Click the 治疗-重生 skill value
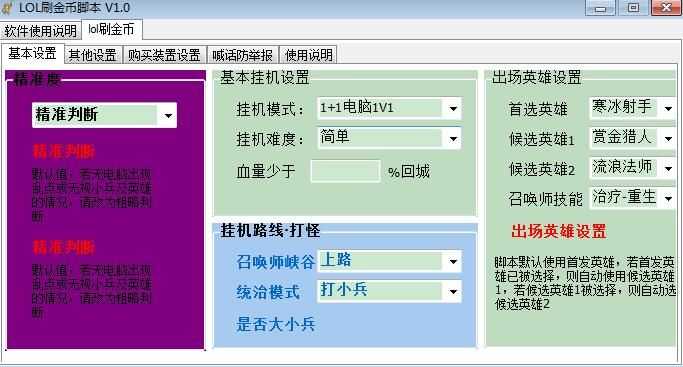This screenshot has width=683, height=367. point(624,197)
